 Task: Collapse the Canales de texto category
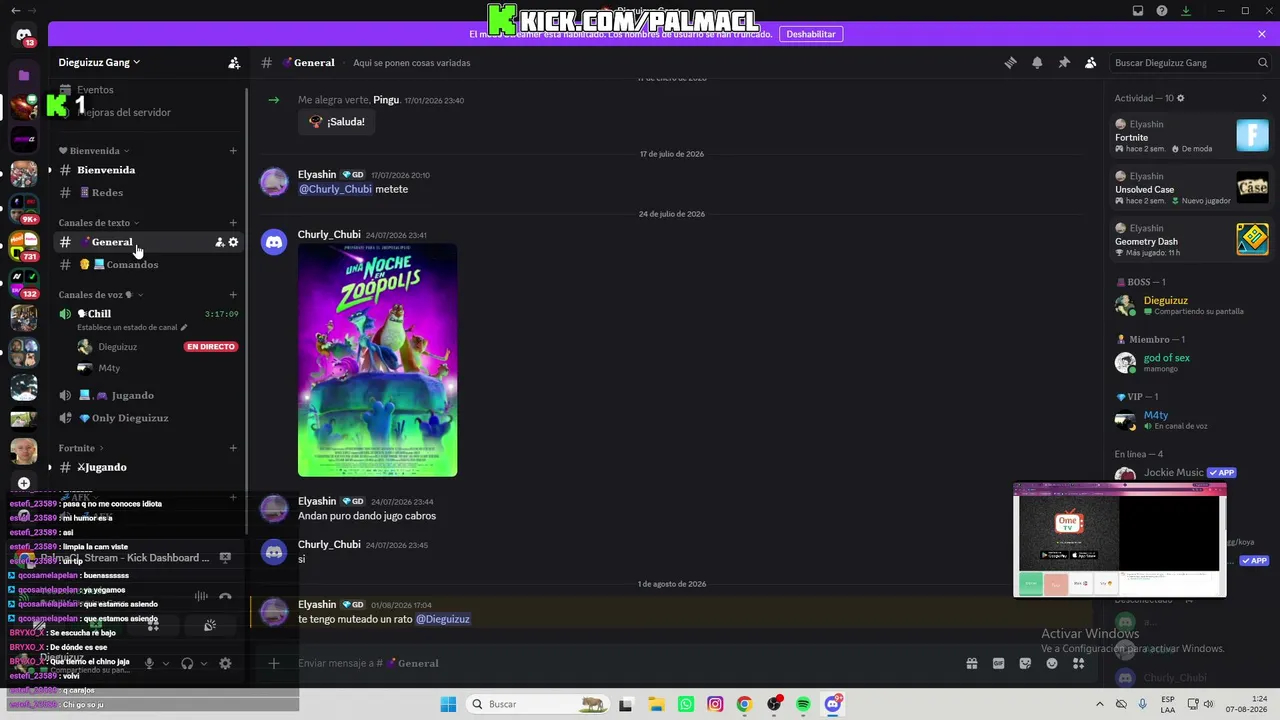click(x=99, y=222)
